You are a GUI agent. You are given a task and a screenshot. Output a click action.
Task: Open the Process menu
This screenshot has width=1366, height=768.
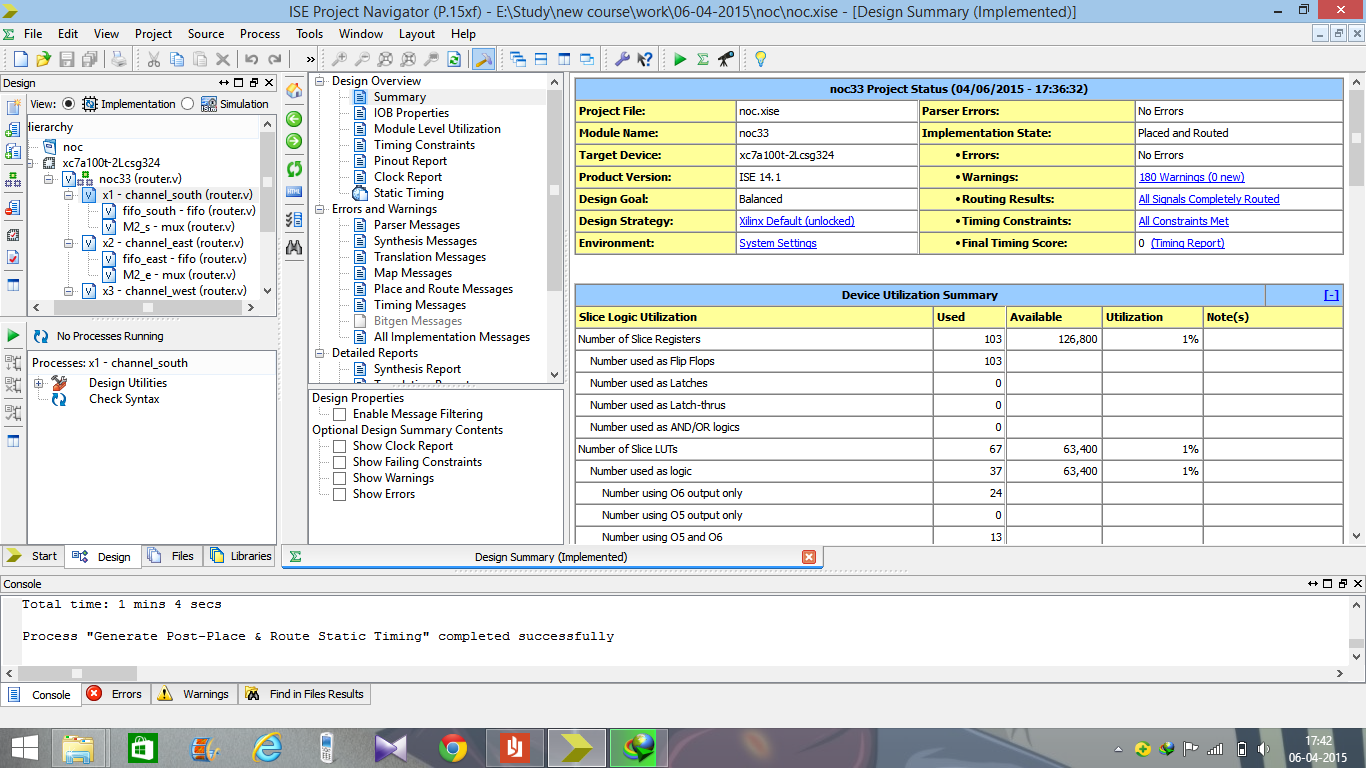pos(260,34)
